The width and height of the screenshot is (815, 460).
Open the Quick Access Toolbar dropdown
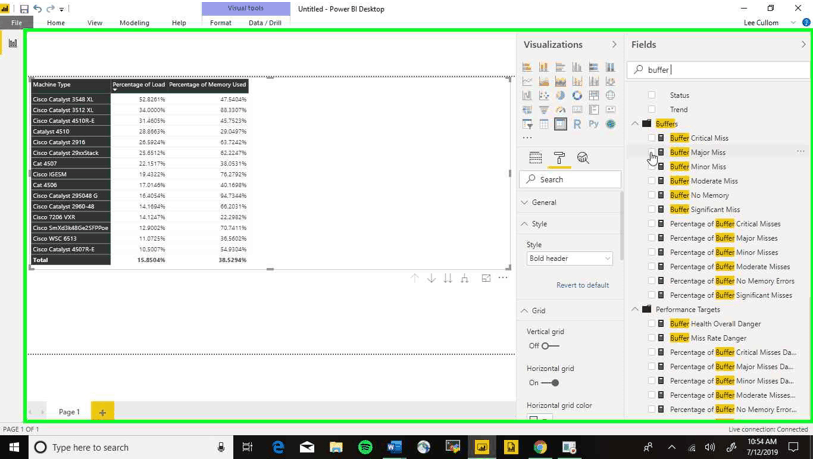click(x=61, y=9)
